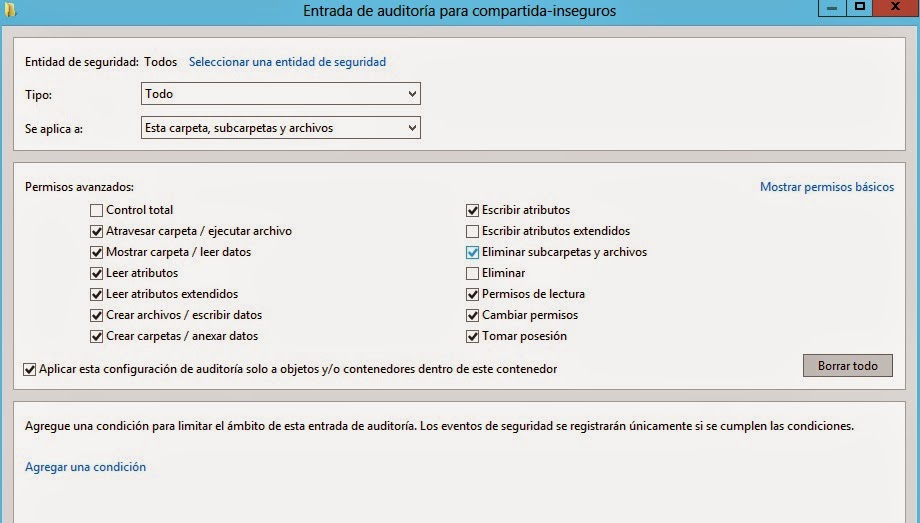Screen dimensions: 920x523
Task: Click Agregar una condición link
Action: coord(85,467)
